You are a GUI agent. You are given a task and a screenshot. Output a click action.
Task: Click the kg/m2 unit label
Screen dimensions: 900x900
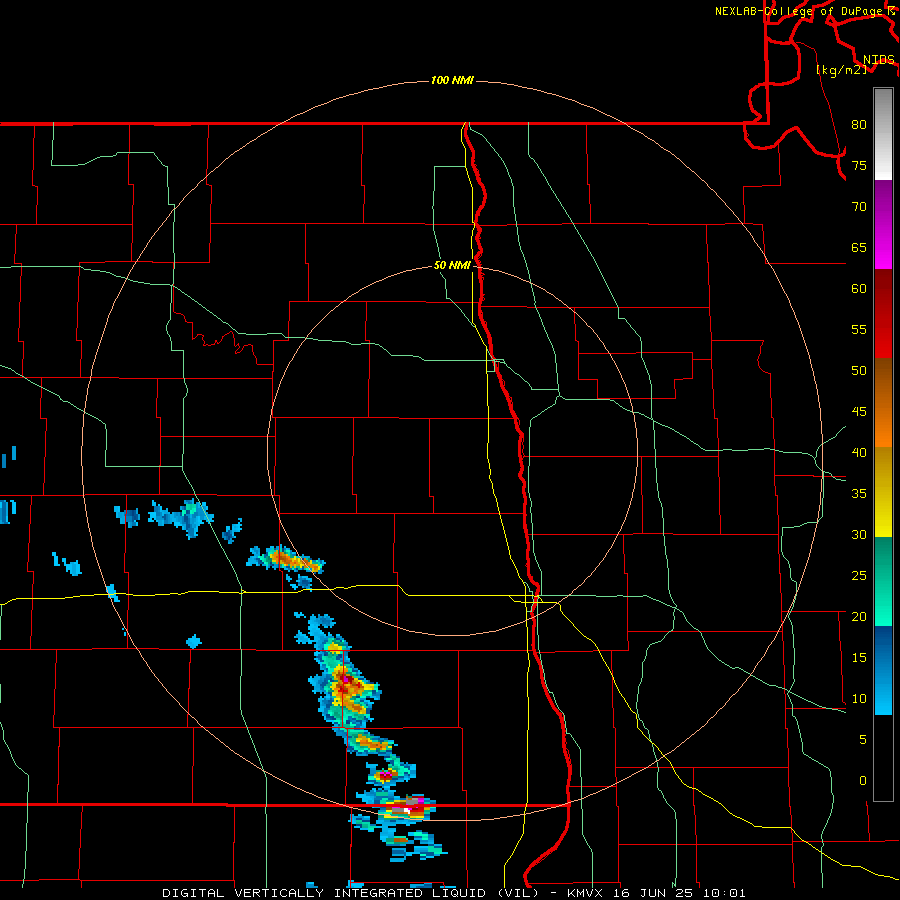coord(841,70)
